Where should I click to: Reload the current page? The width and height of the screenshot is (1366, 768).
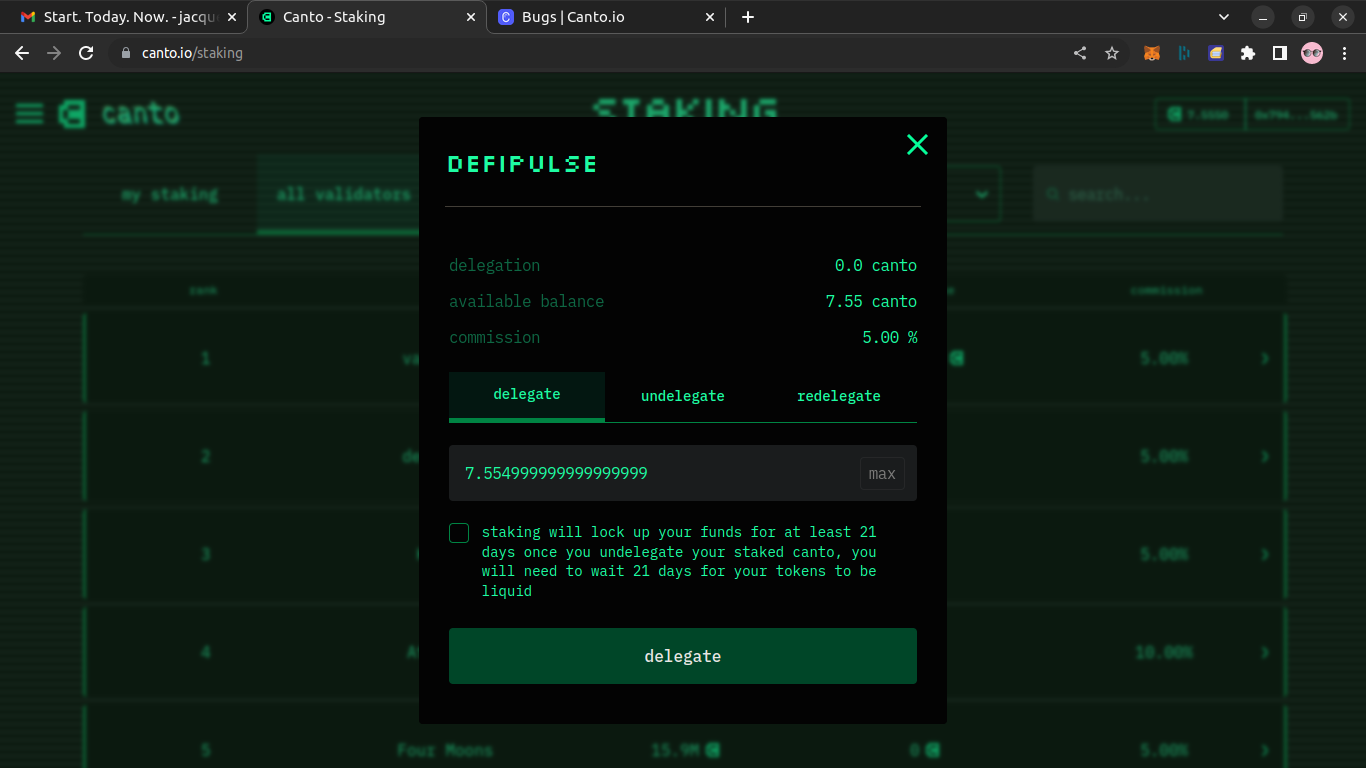[86, 53]
